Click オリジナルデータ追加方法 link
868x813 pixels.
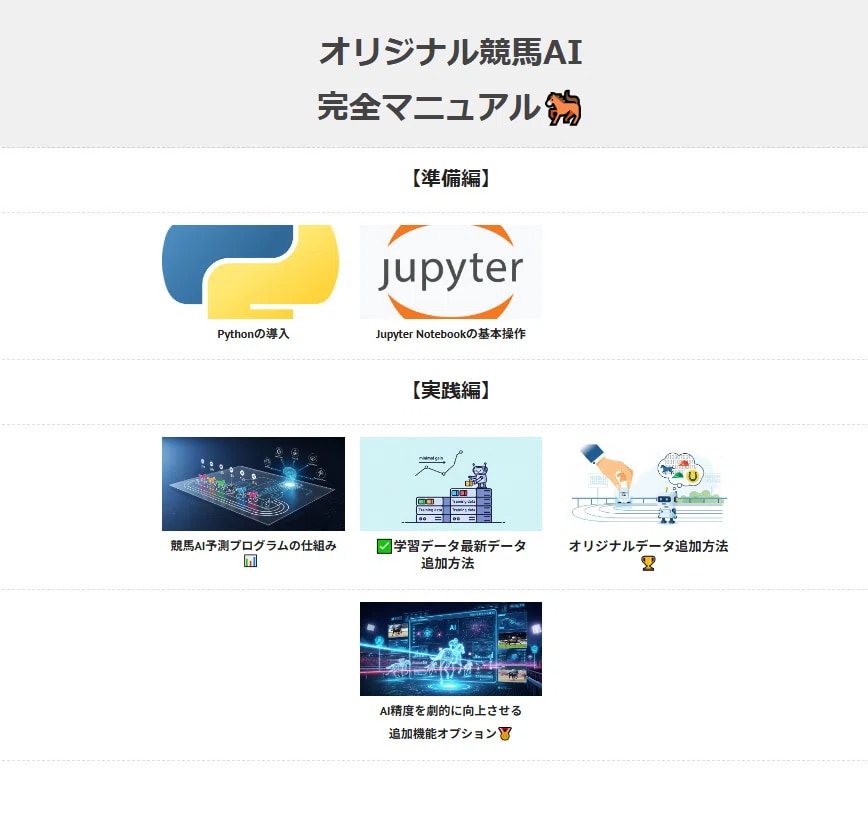648,546
